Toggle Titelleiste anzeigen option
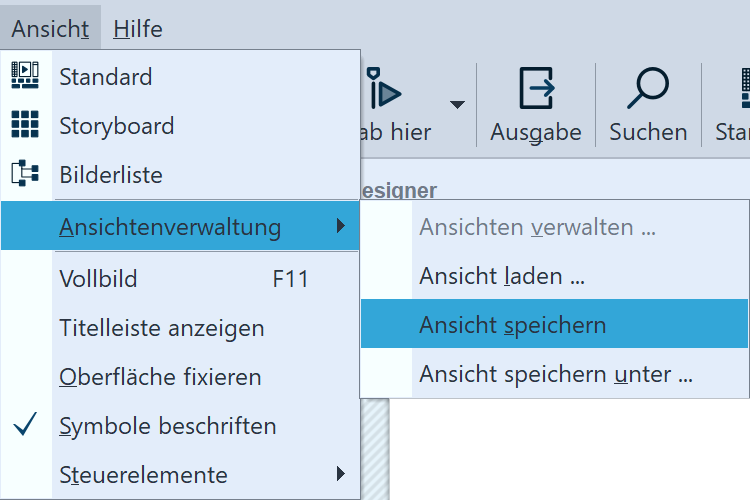This screenshot has width=750, height=500. pos(161,328)
